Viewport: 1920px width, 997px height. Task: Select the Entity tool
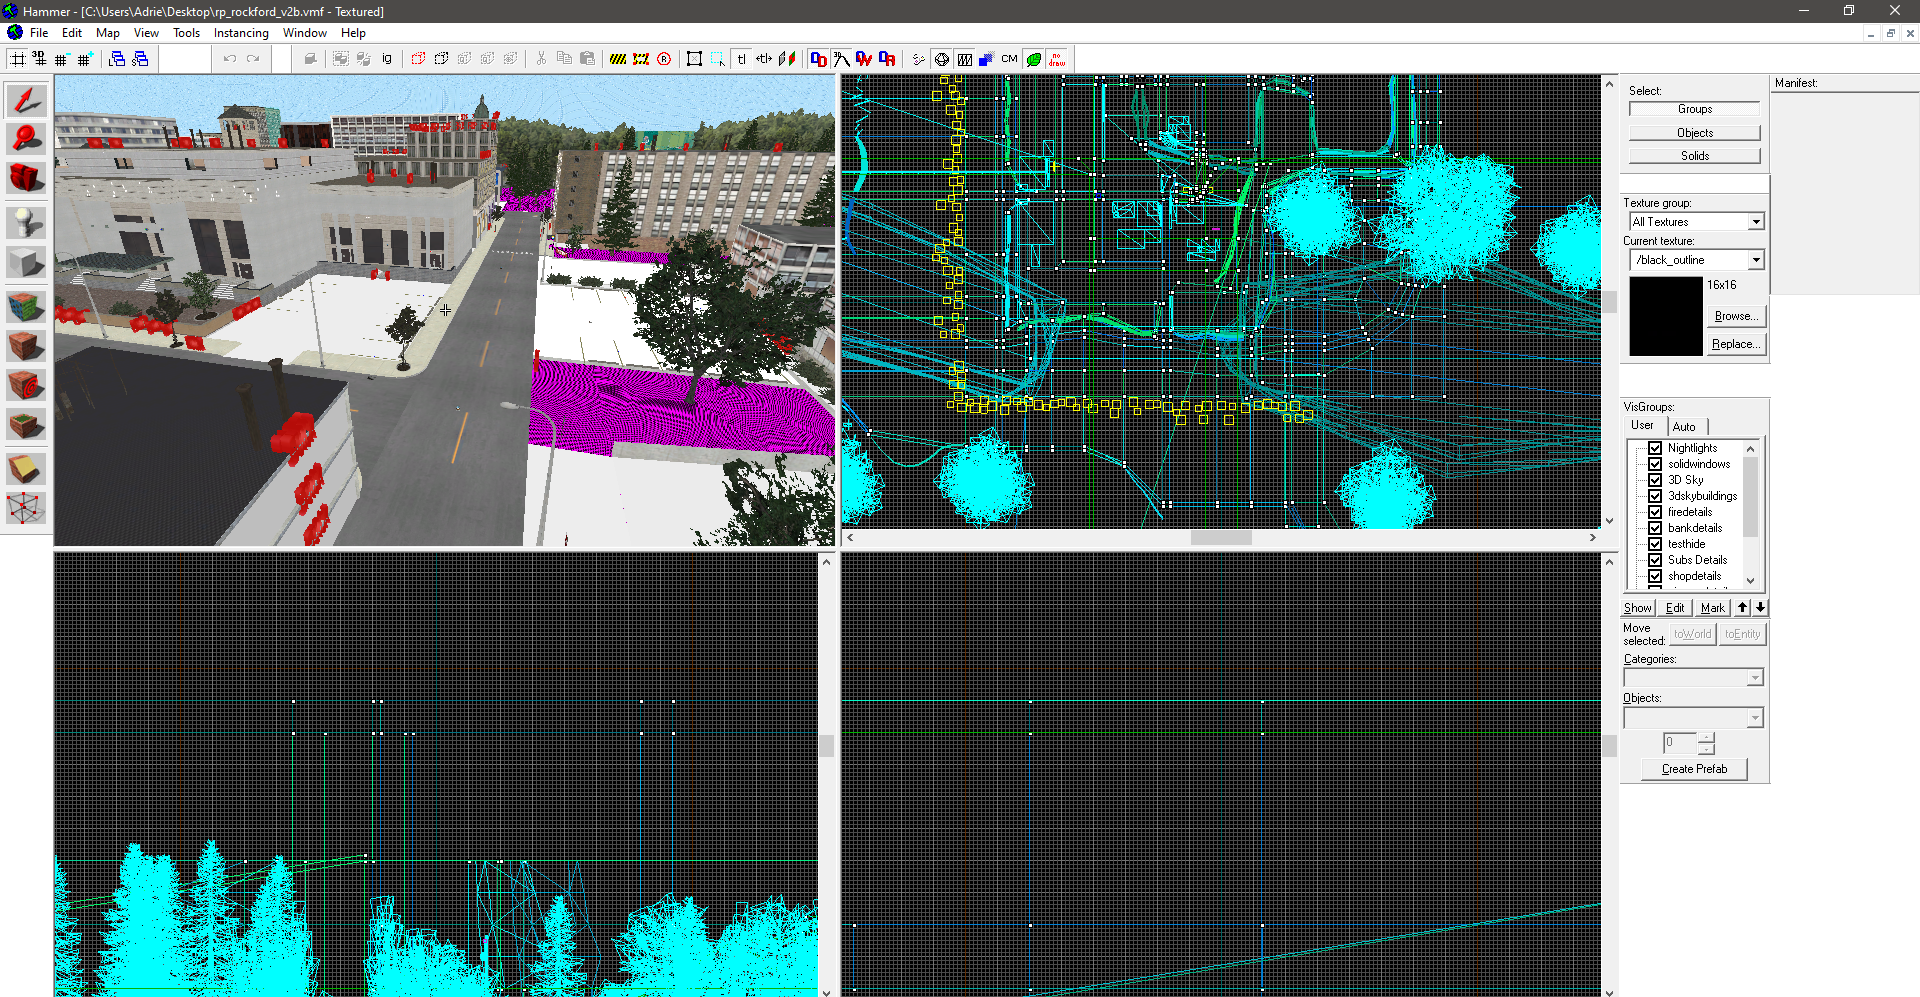26,222
